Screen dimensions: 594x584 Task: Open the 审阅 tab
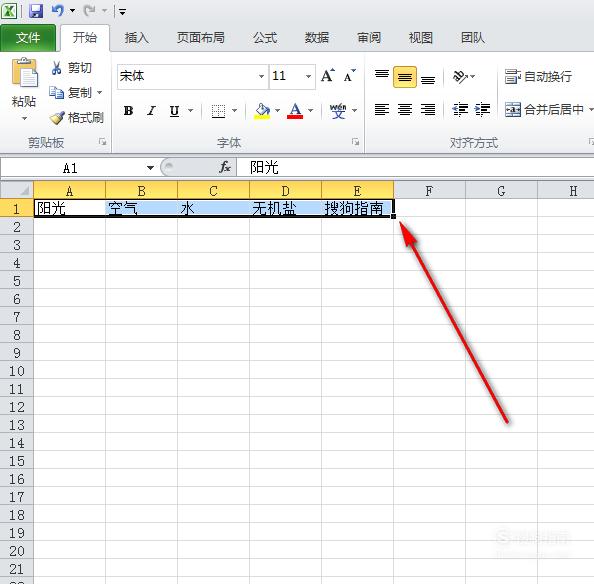369,37
